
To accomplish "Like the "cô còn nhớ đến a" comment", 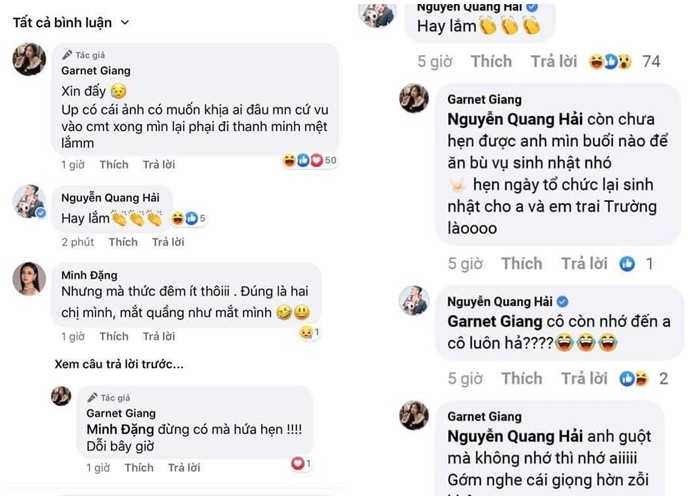I will click(x=521, y=378).
